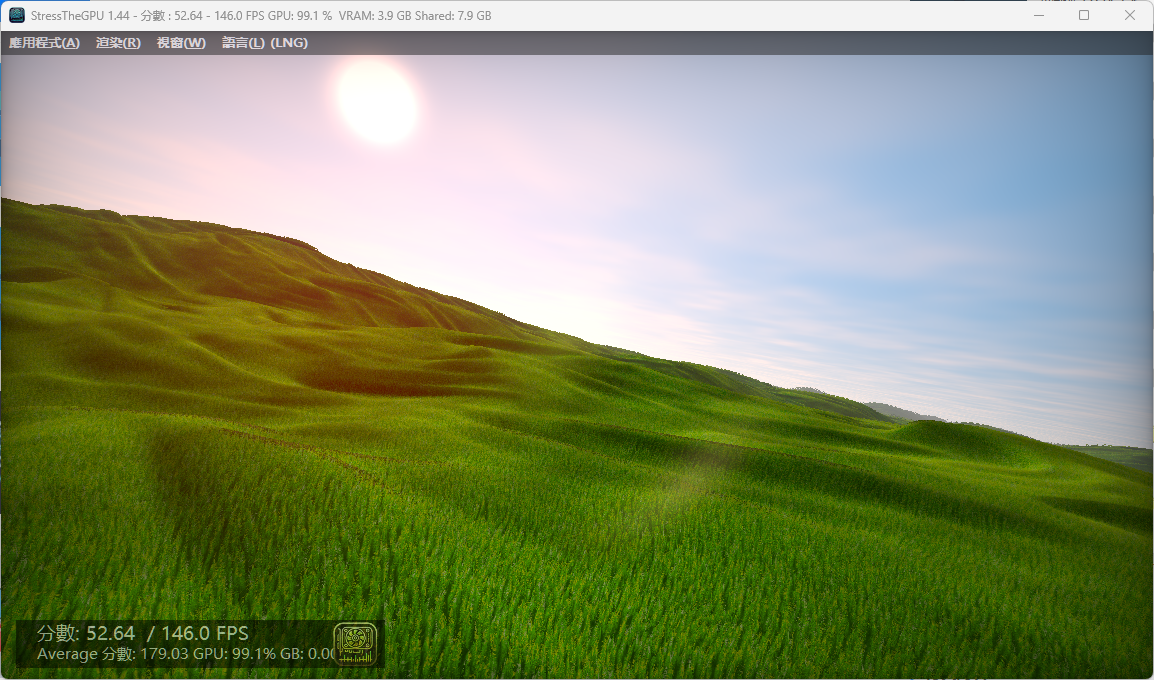This screenshot has width=1154, height=680.
Task: Click the GPU fan logo in the score overlay
Action: click(x=357, y=644)
